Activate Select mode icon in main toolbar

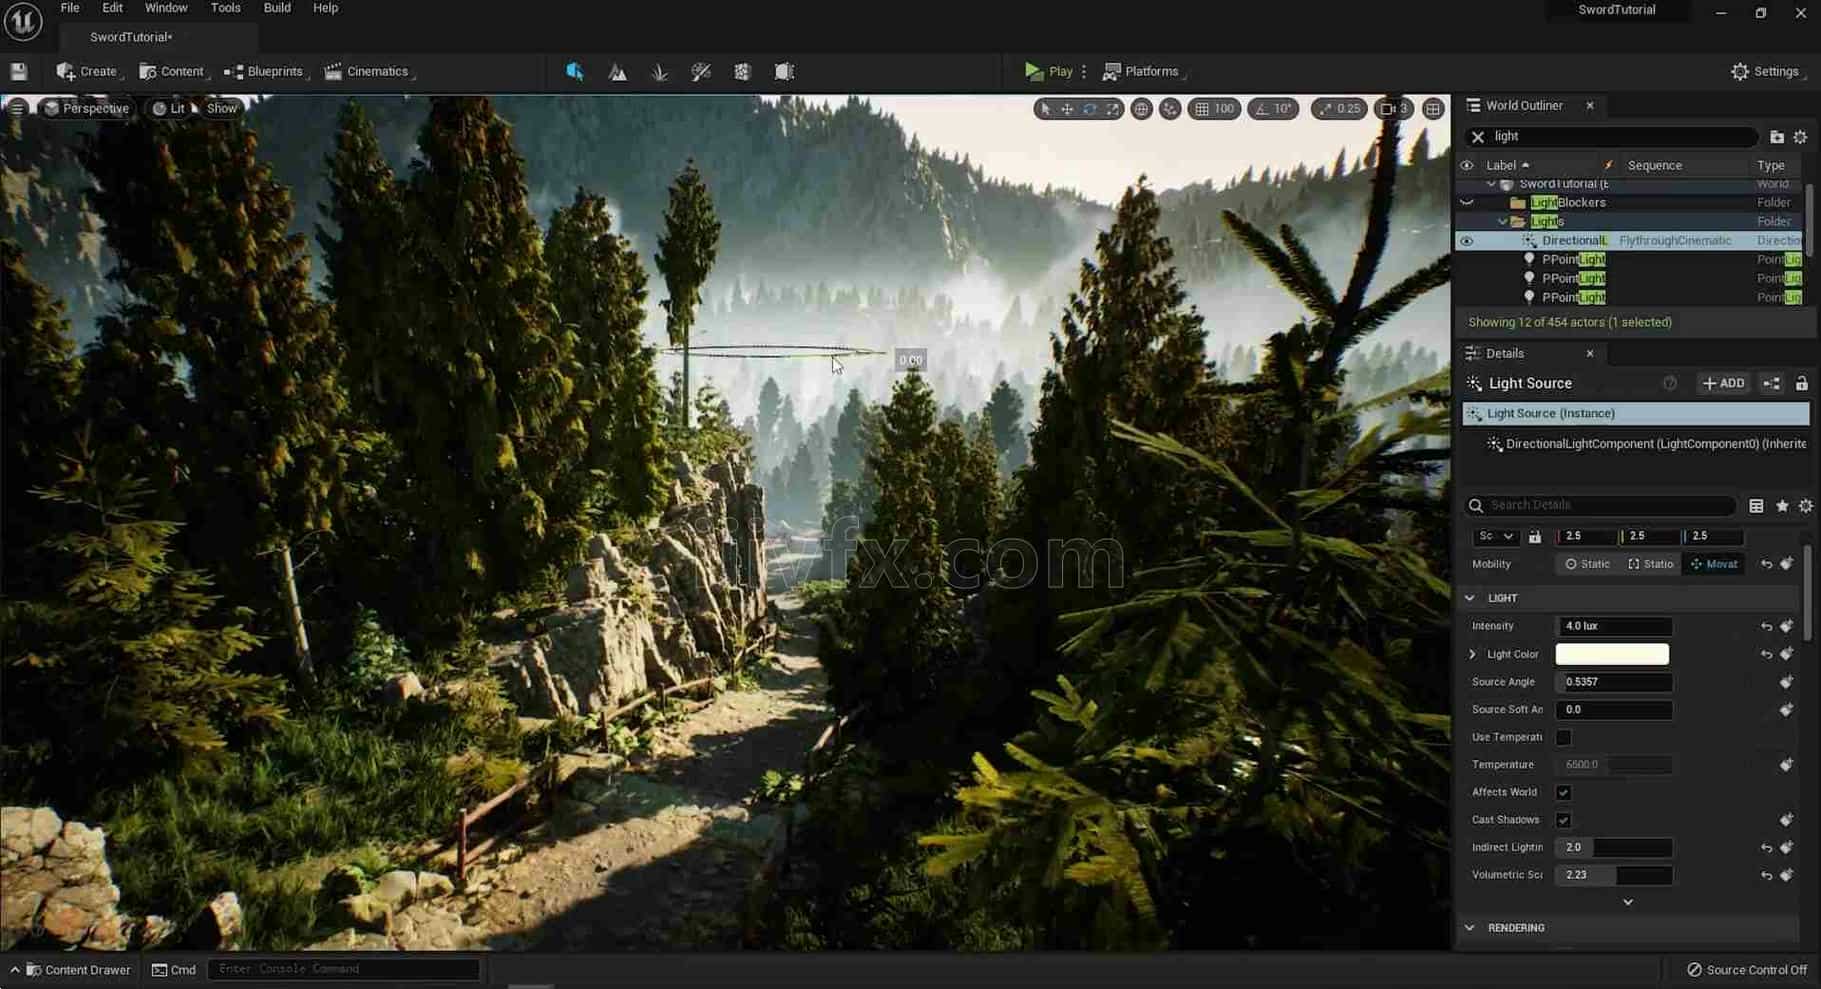coord(575,71)
